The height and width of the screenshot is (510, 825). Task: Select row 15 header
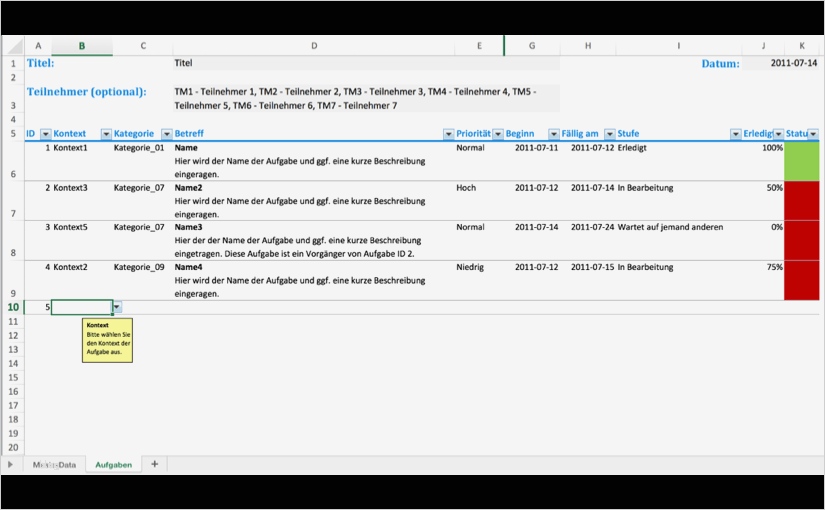[13, 377]
